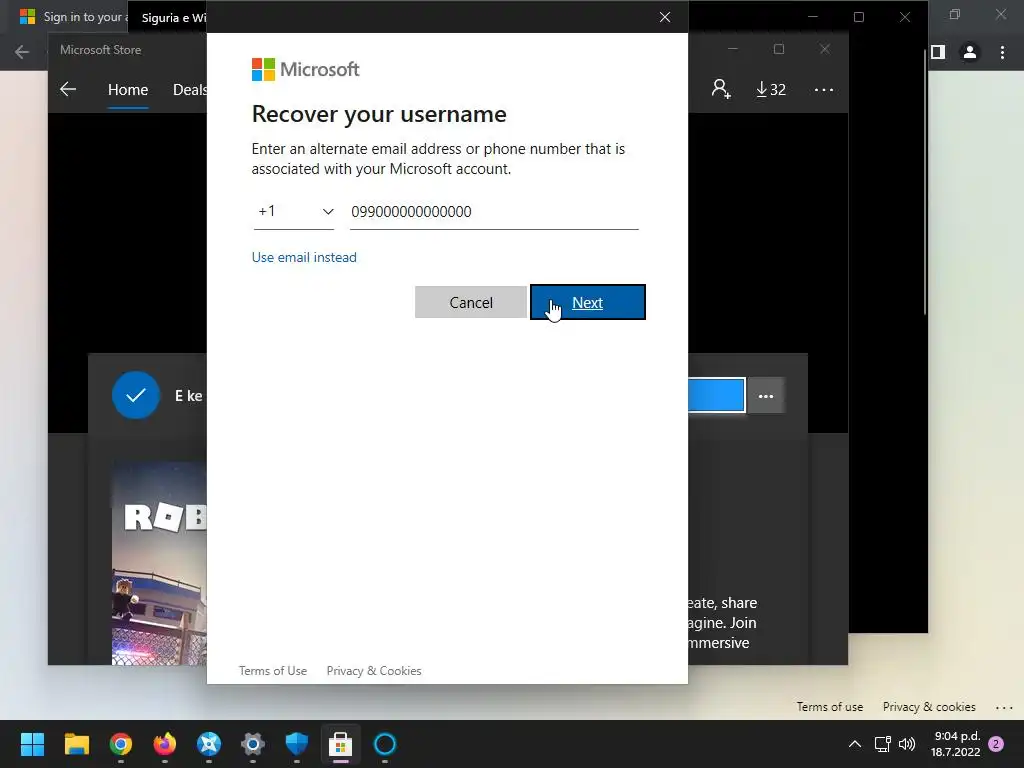Open Windows Security shield on taskbar
The height and width of the screenshot is (768, 1024).
click(296, 744)
